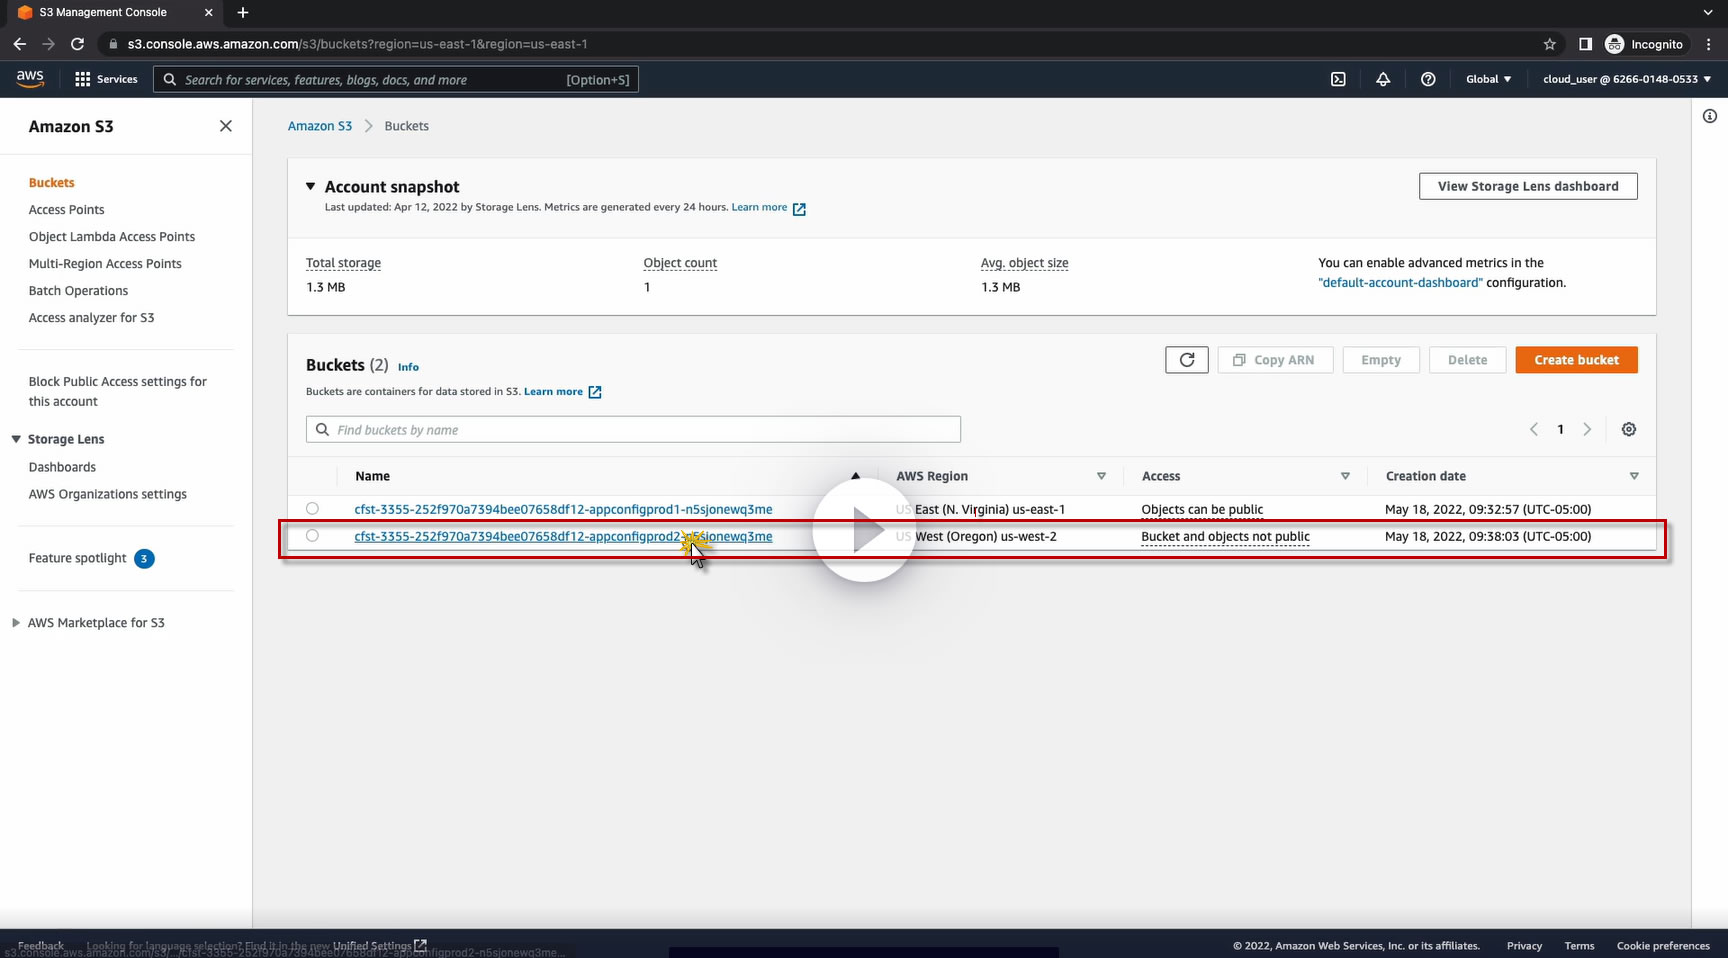Play the video overlay button

pos(864,530)
